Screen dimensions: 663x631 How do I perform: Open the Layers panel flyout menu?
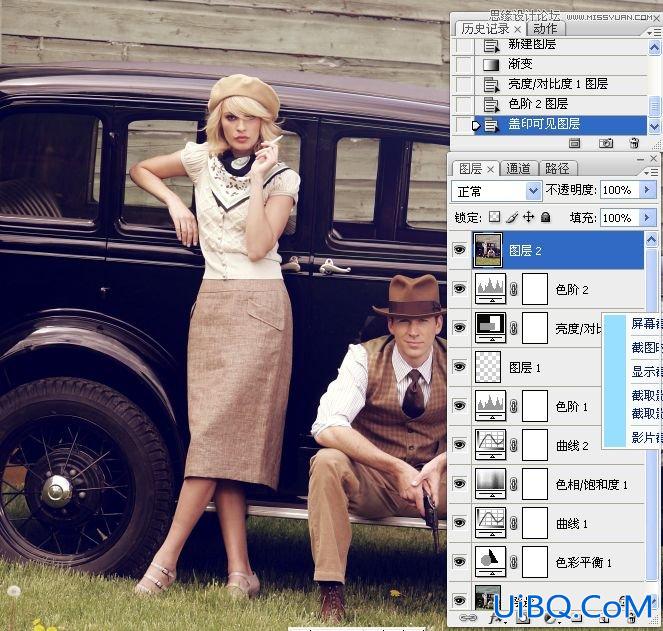point(652,172)
